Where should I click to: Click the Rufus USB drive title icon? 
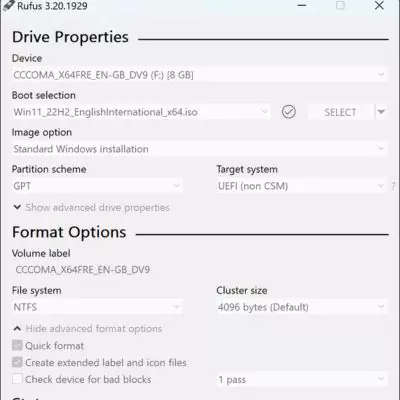[8, 5]
